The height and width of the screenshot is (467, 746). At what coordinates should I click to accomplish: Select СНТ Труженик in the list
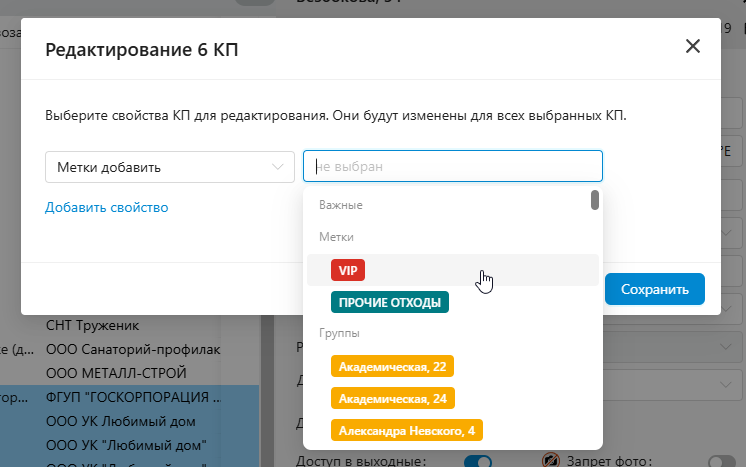(x=92, y=326)
